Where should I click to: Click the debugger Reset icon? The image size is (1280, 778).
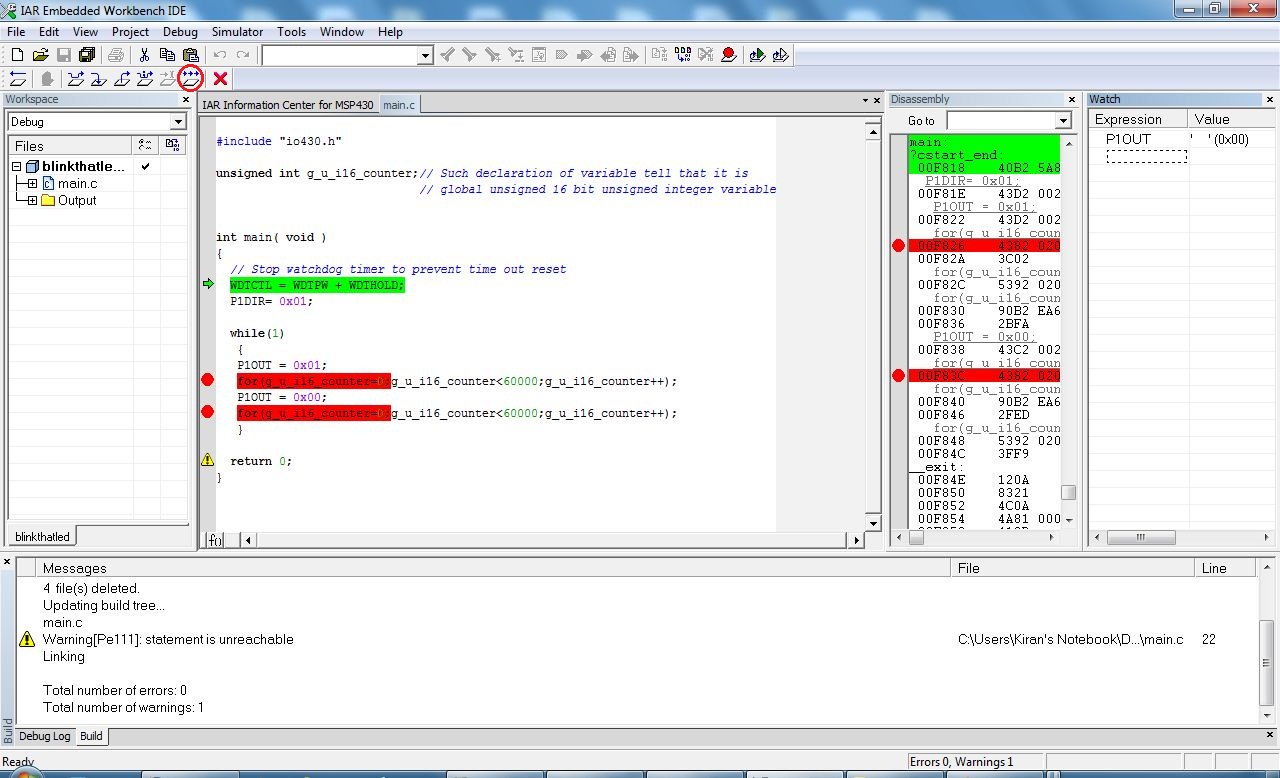(x=17, y=78)
